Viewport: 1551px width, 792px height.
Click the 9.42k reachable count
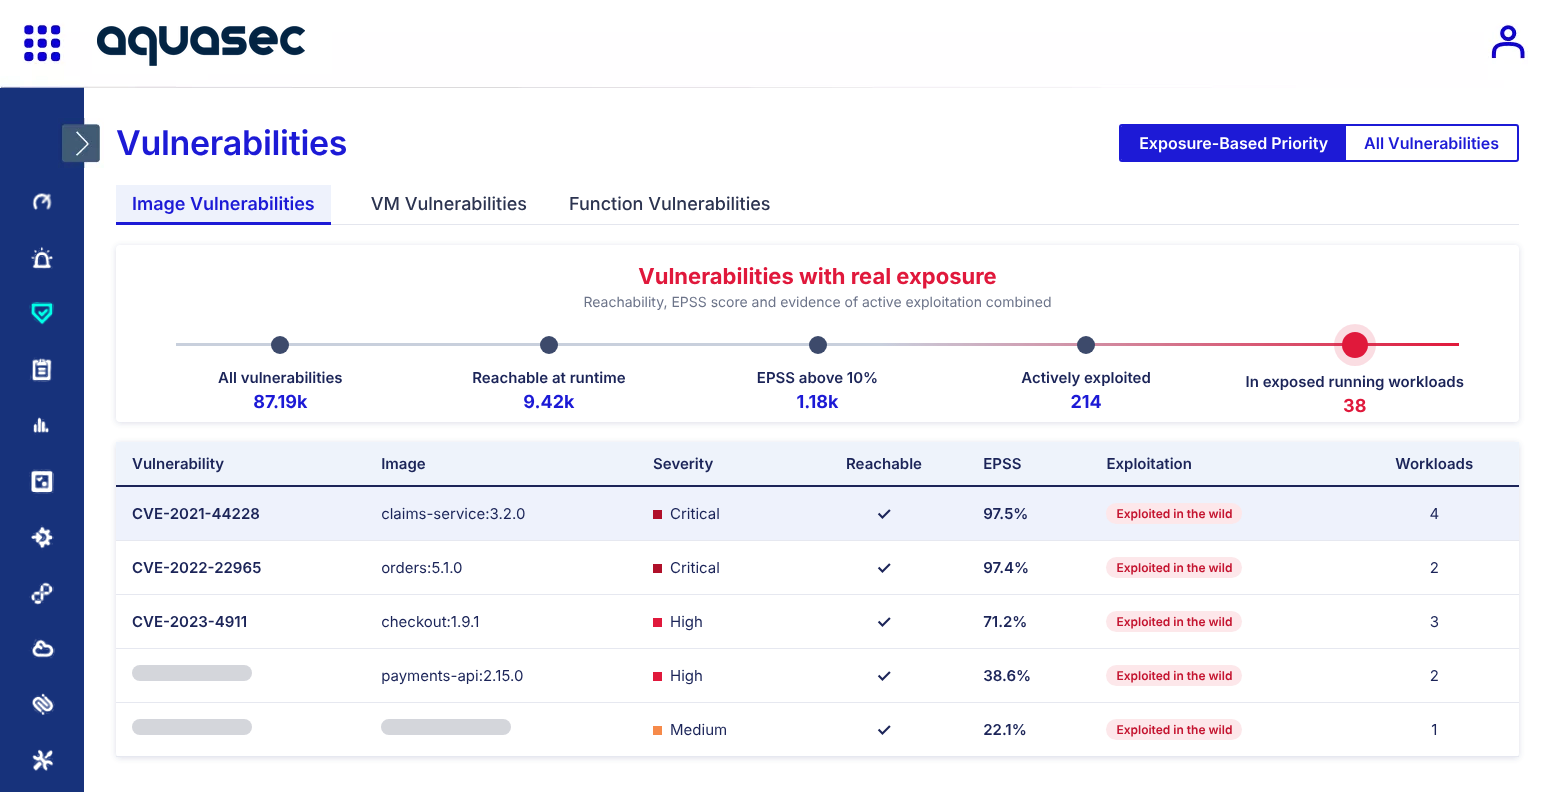point(549,402)
